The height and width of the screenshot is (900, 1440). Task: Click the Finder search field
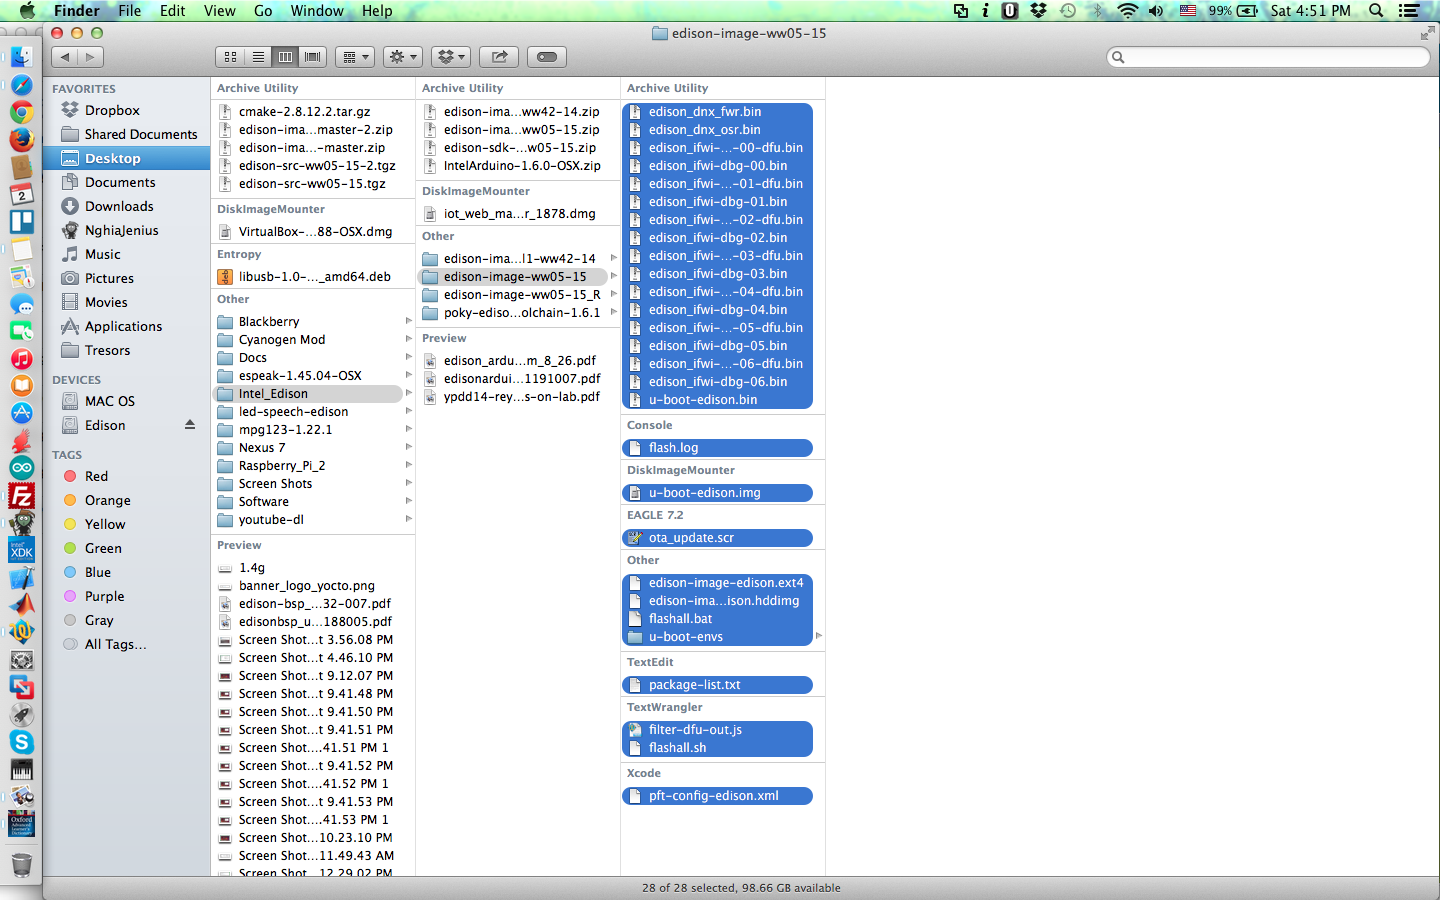[1268, 57]
